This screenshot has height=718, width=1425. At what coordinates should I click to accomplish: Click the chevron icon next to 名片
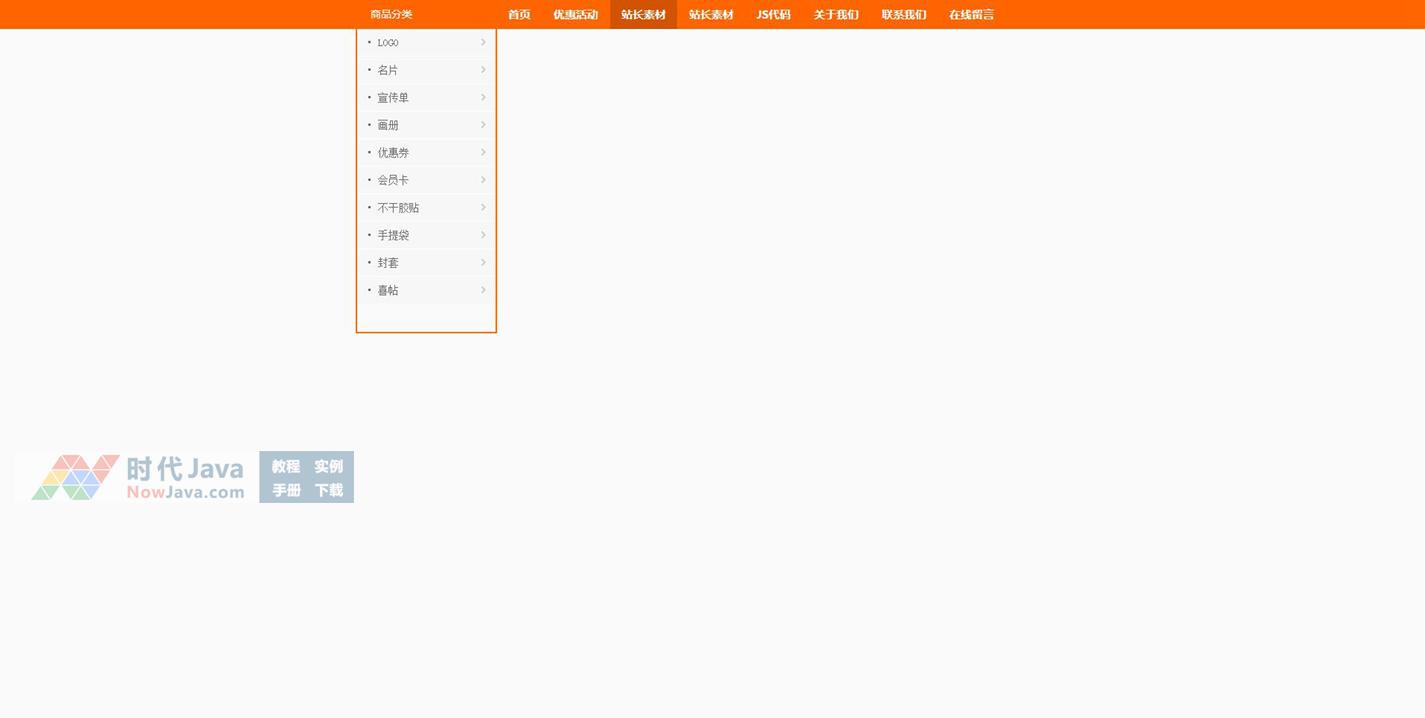point(483,70)
